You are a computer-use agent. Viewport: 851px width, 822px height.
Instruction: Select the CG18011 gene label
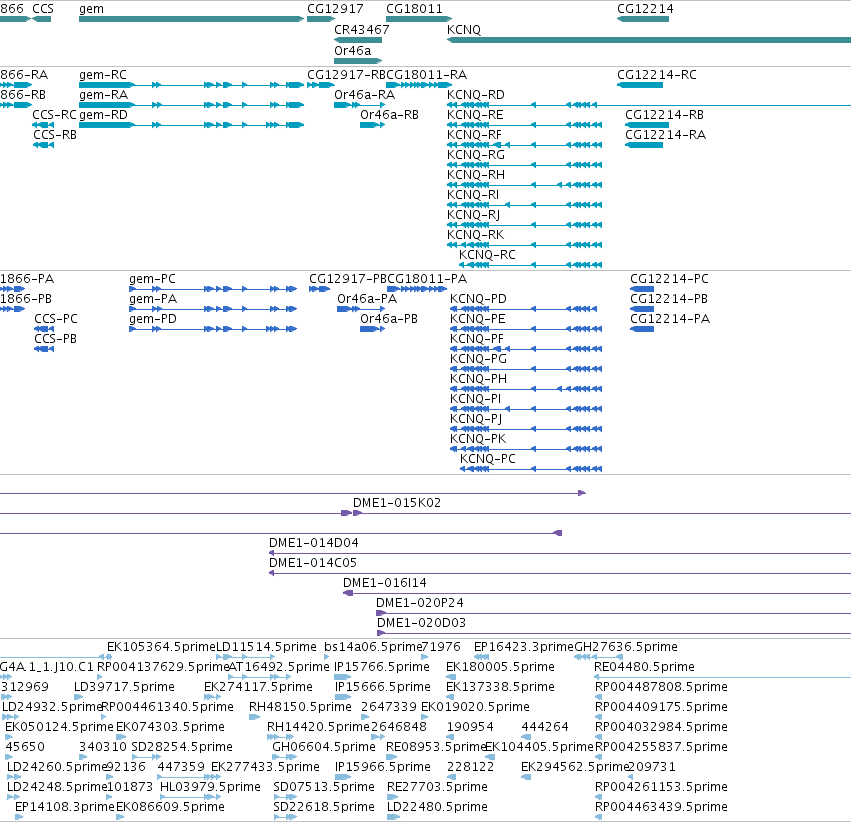tap(414, 9)
